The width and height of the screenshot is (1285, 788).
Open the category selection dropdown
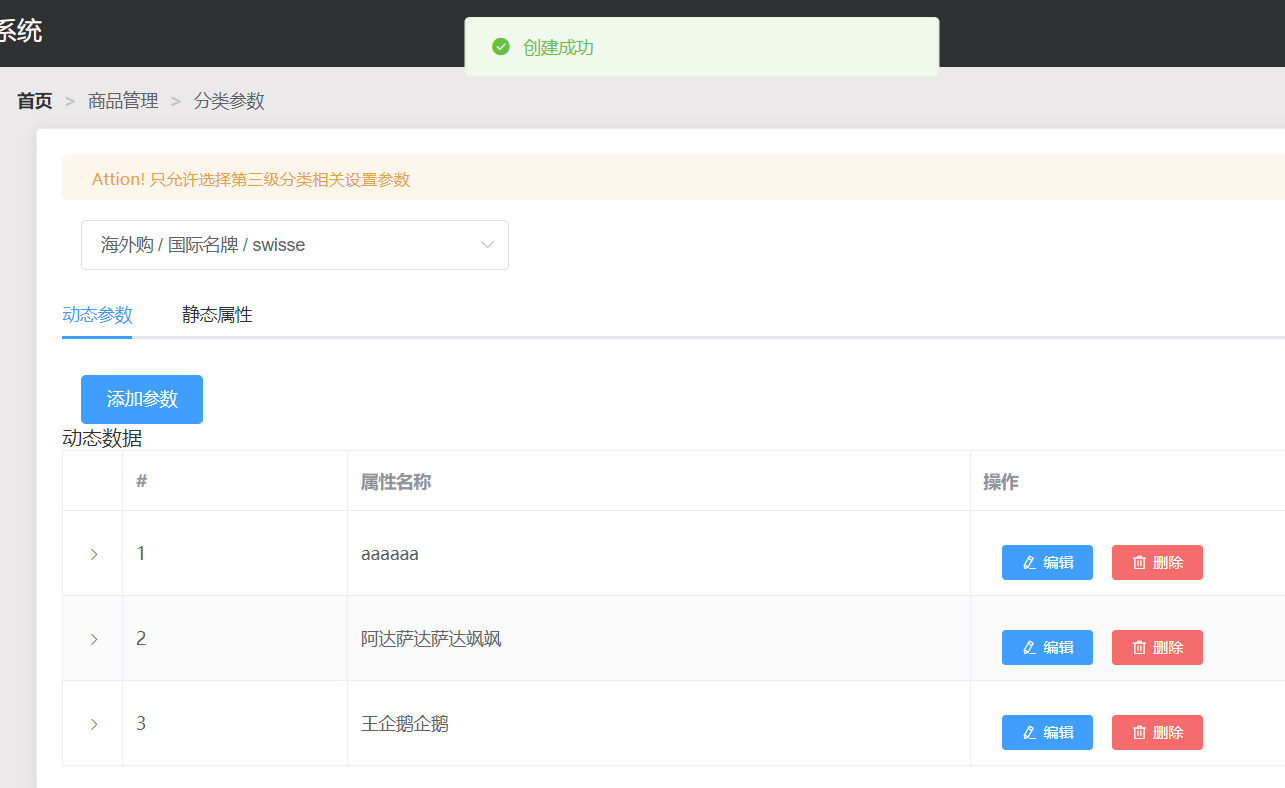pyautogui.click(x=294, y=244)
